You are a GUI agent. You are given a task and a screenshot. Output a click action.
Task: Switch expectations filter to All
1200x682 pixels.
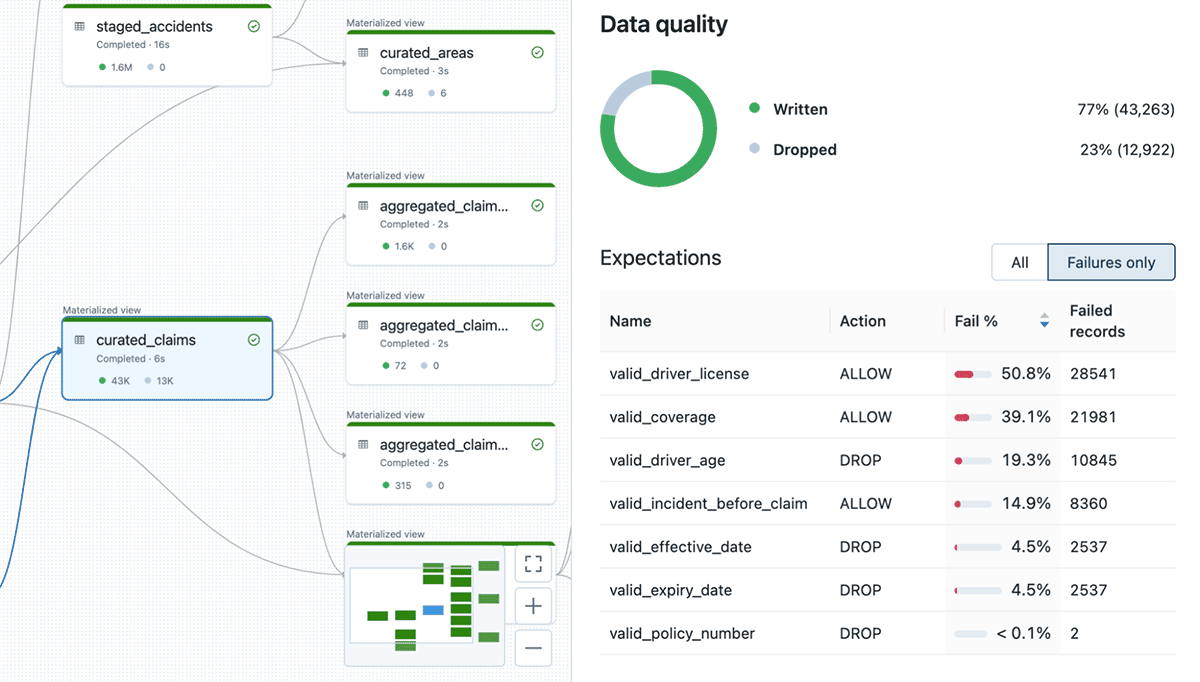(1019, 262)
